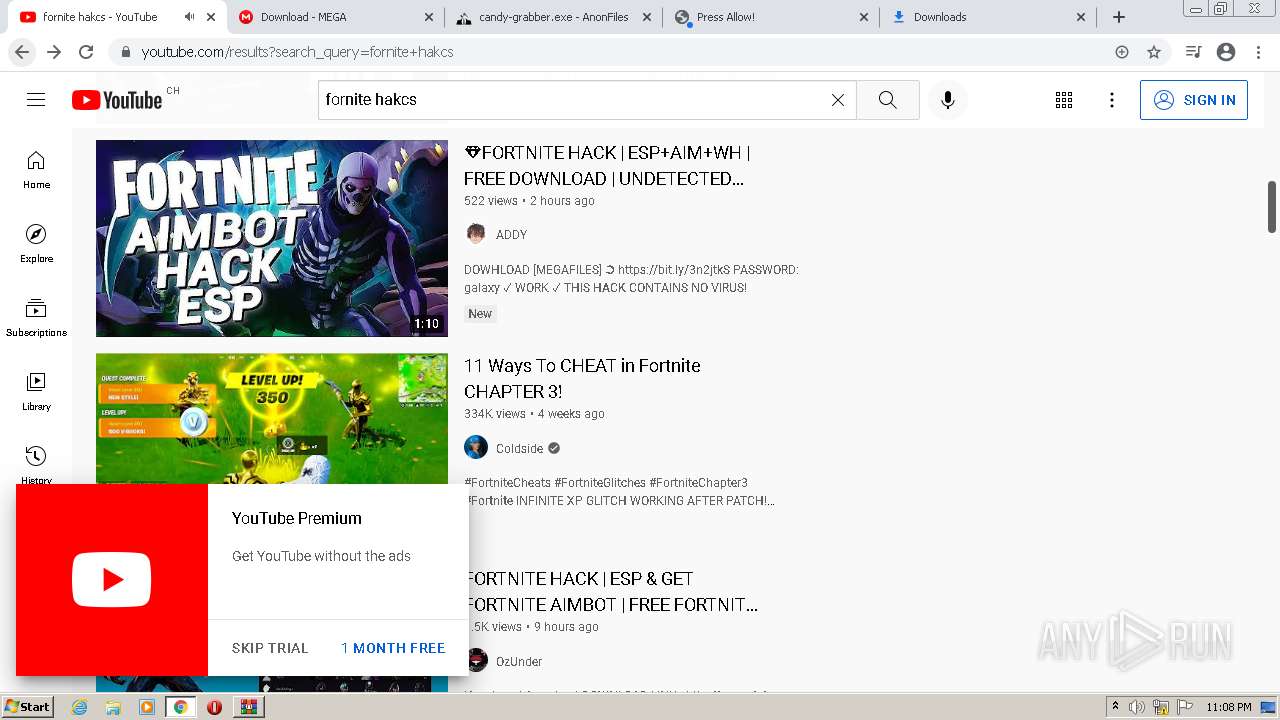Viewport: 1280px width, 720px height.
Task: Open History in the sidebar
Action: (36, 464)
